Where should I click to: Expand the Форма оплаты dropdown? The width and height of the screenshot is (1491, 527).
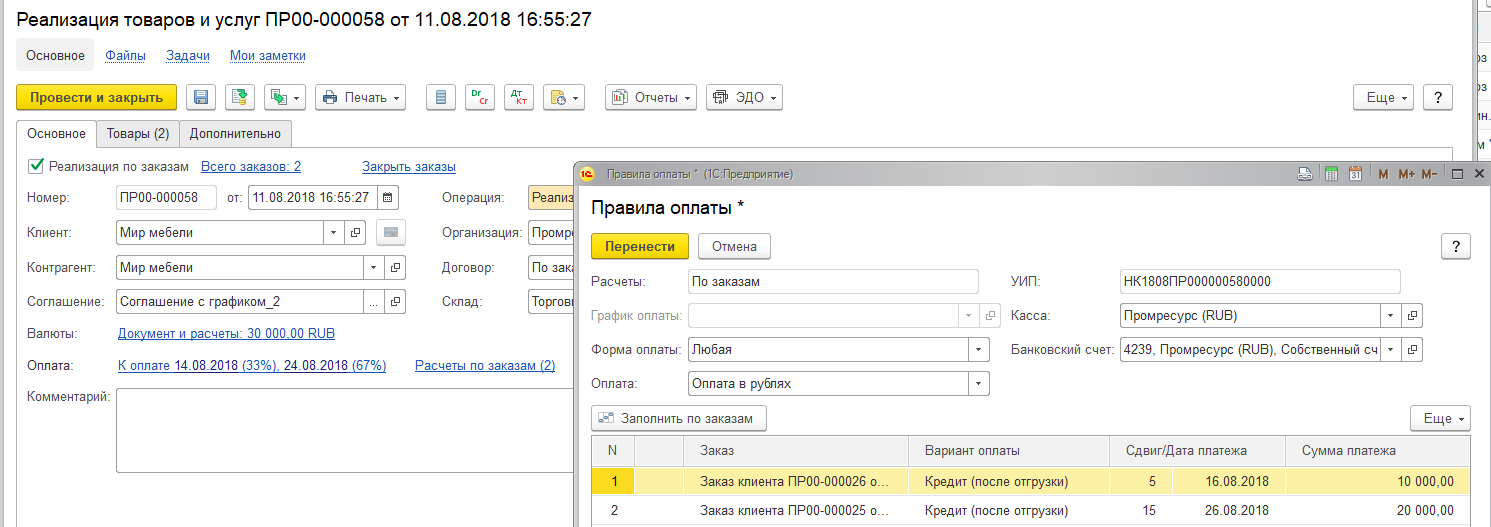point(978,350)
